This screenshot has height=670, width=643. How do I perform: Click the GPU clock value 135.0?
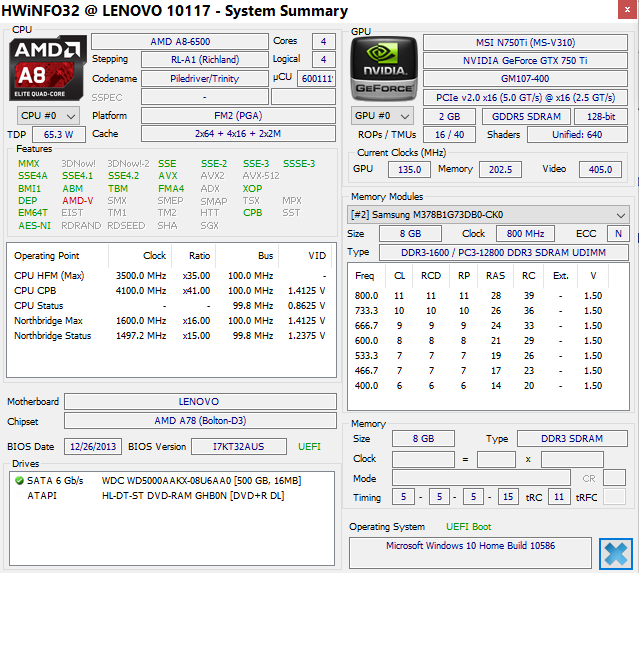[x=410, y=170]
